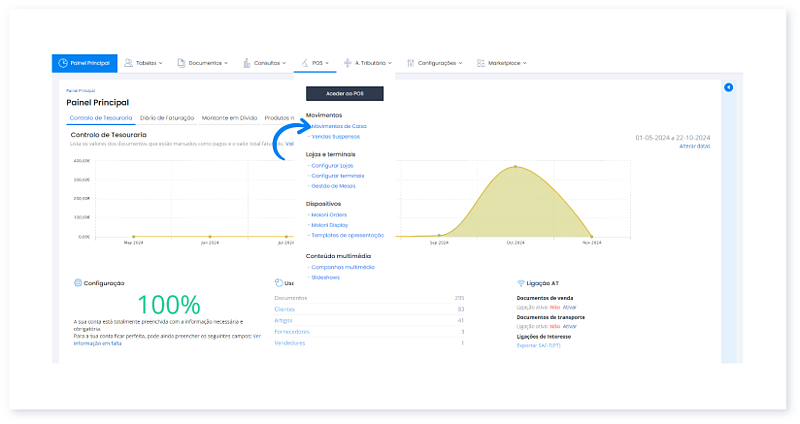Select Vendas Suspensas in POS menu
The image size is (800, 424).
click(336, 136)
